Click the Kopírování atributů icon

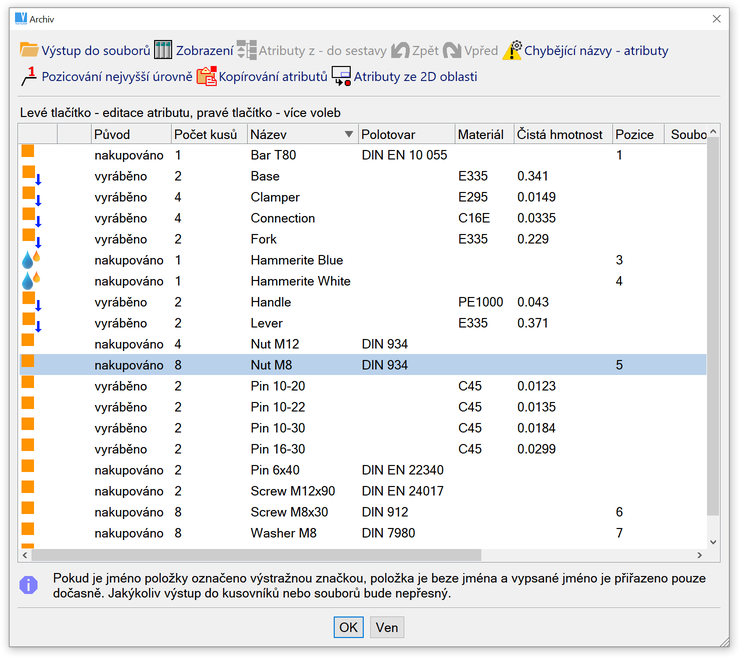click(x=207, y=76)
